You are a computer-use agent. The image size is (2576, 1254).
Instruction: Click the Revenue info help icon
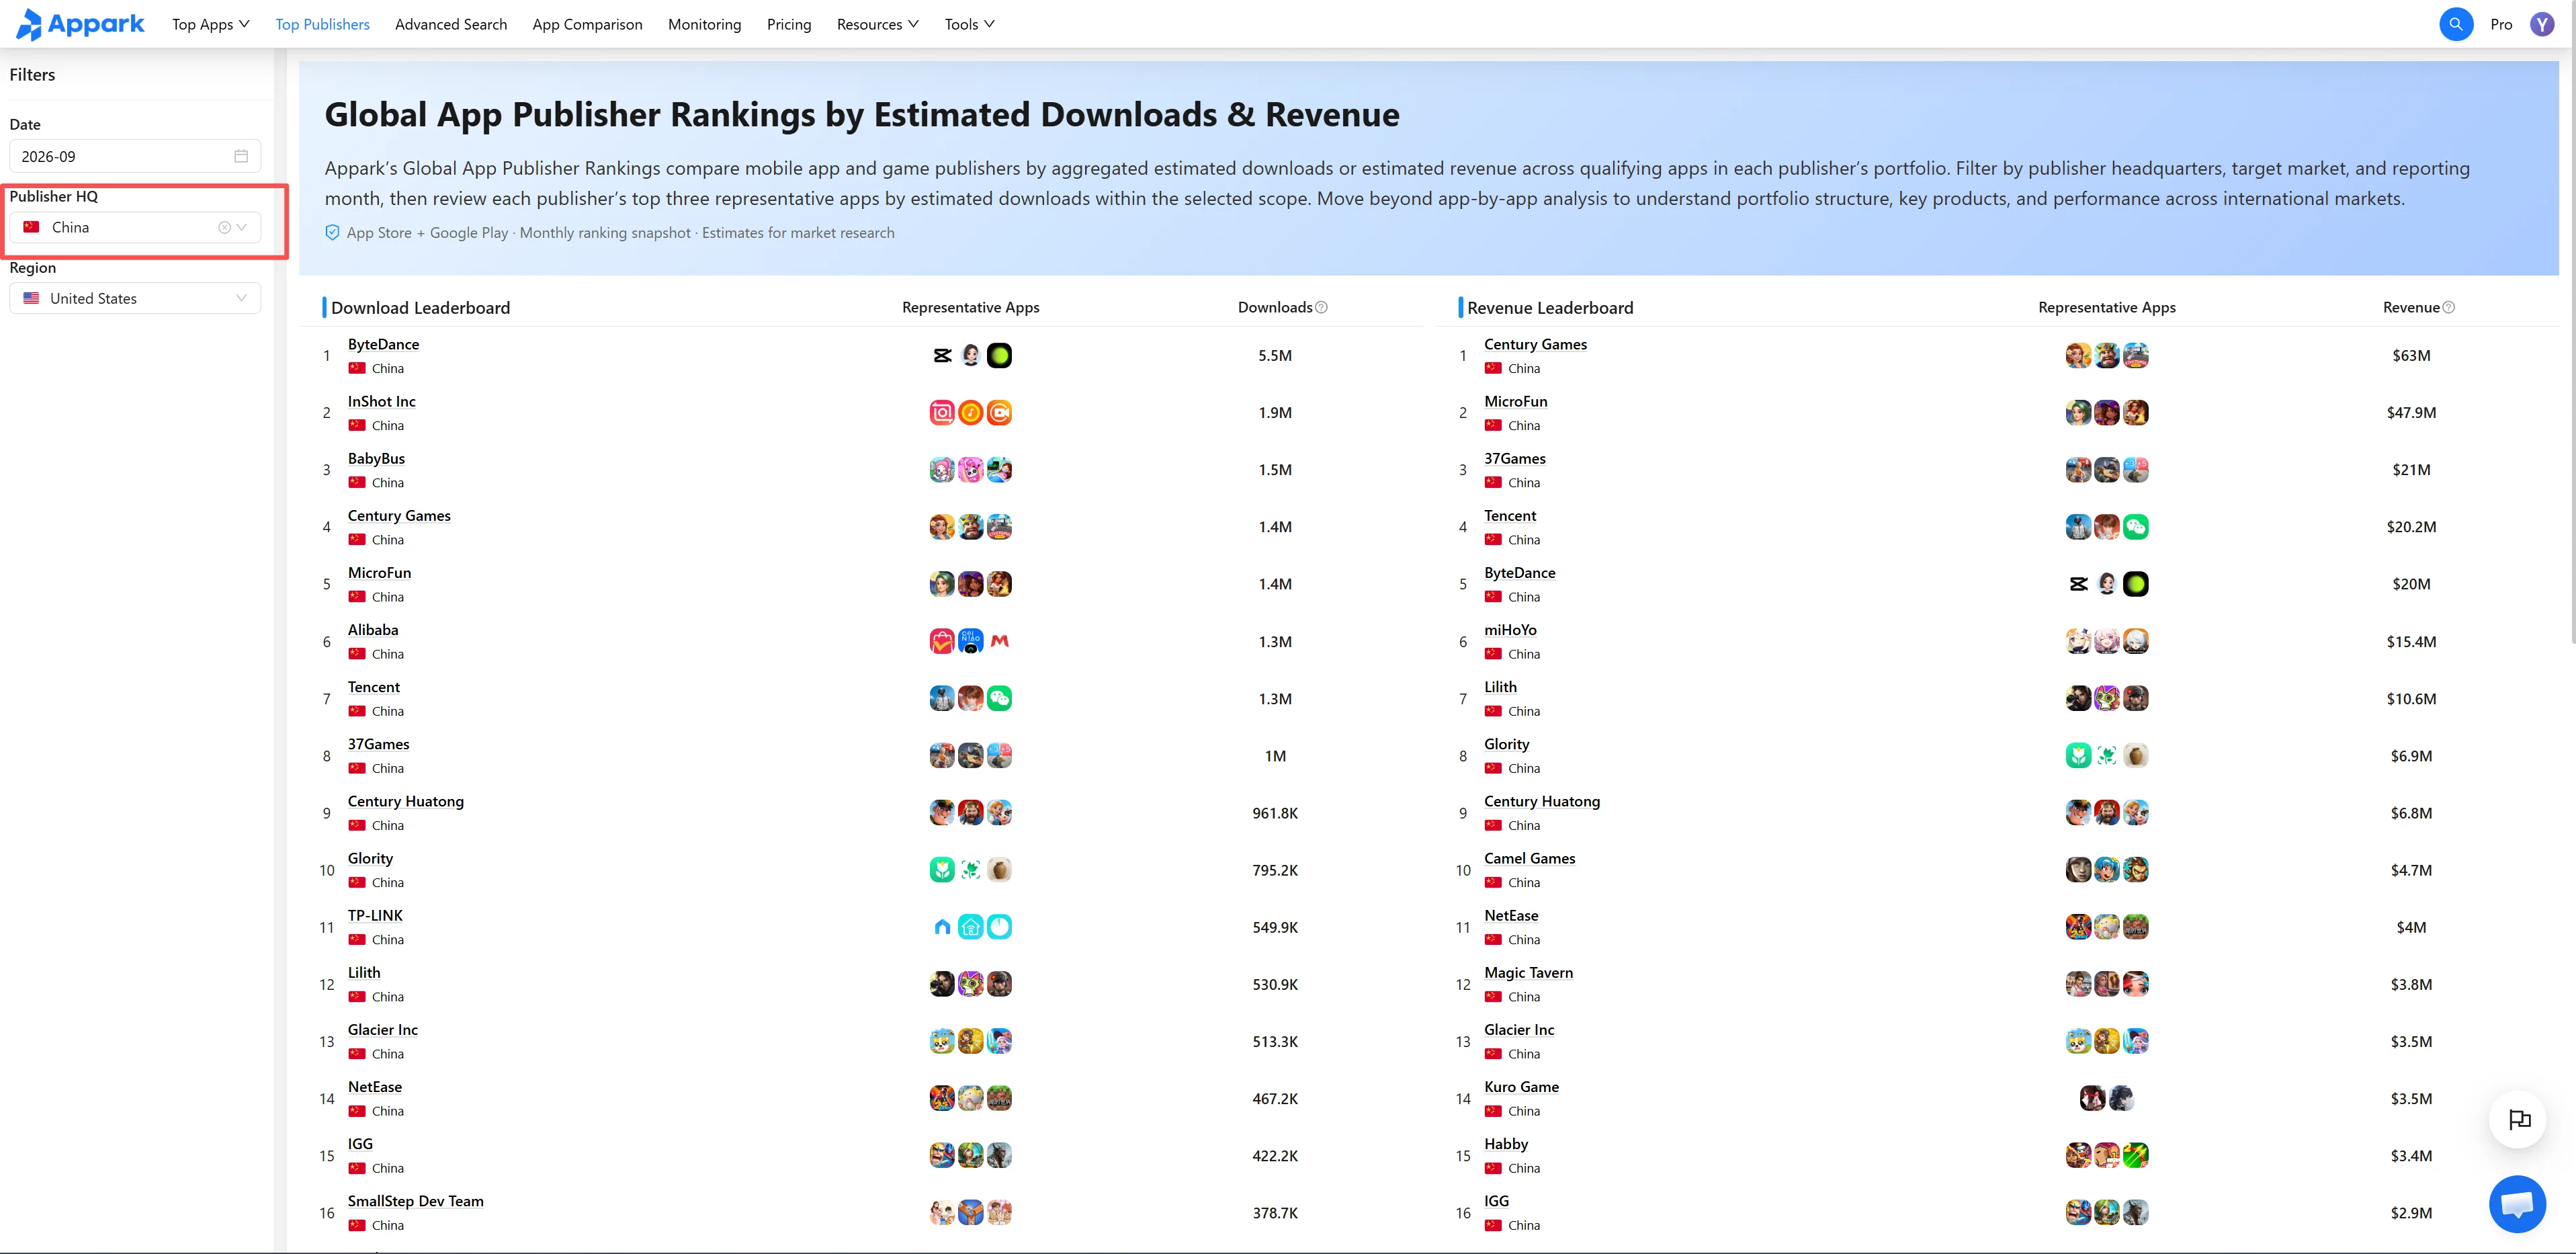(2448, 307)
